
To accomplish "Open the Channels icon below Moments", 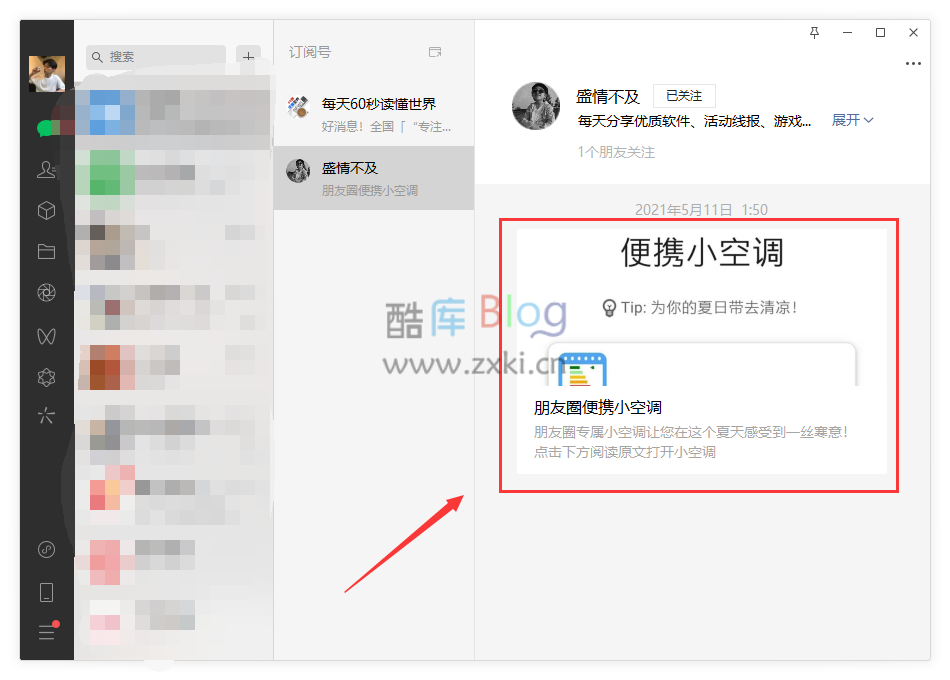I will [46, 336].
